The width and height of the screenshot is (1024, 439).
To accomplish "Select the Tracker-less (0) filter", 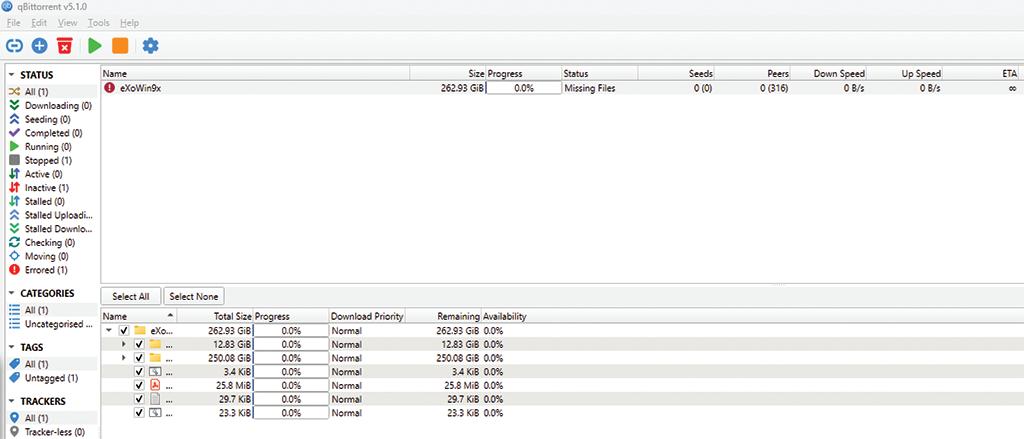I will (x=52, y=432).
